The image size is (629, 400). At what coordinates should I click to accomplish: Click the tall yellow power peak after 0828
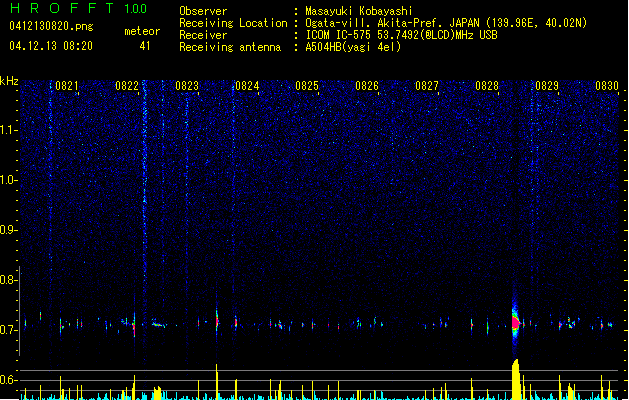pos(516,379)
